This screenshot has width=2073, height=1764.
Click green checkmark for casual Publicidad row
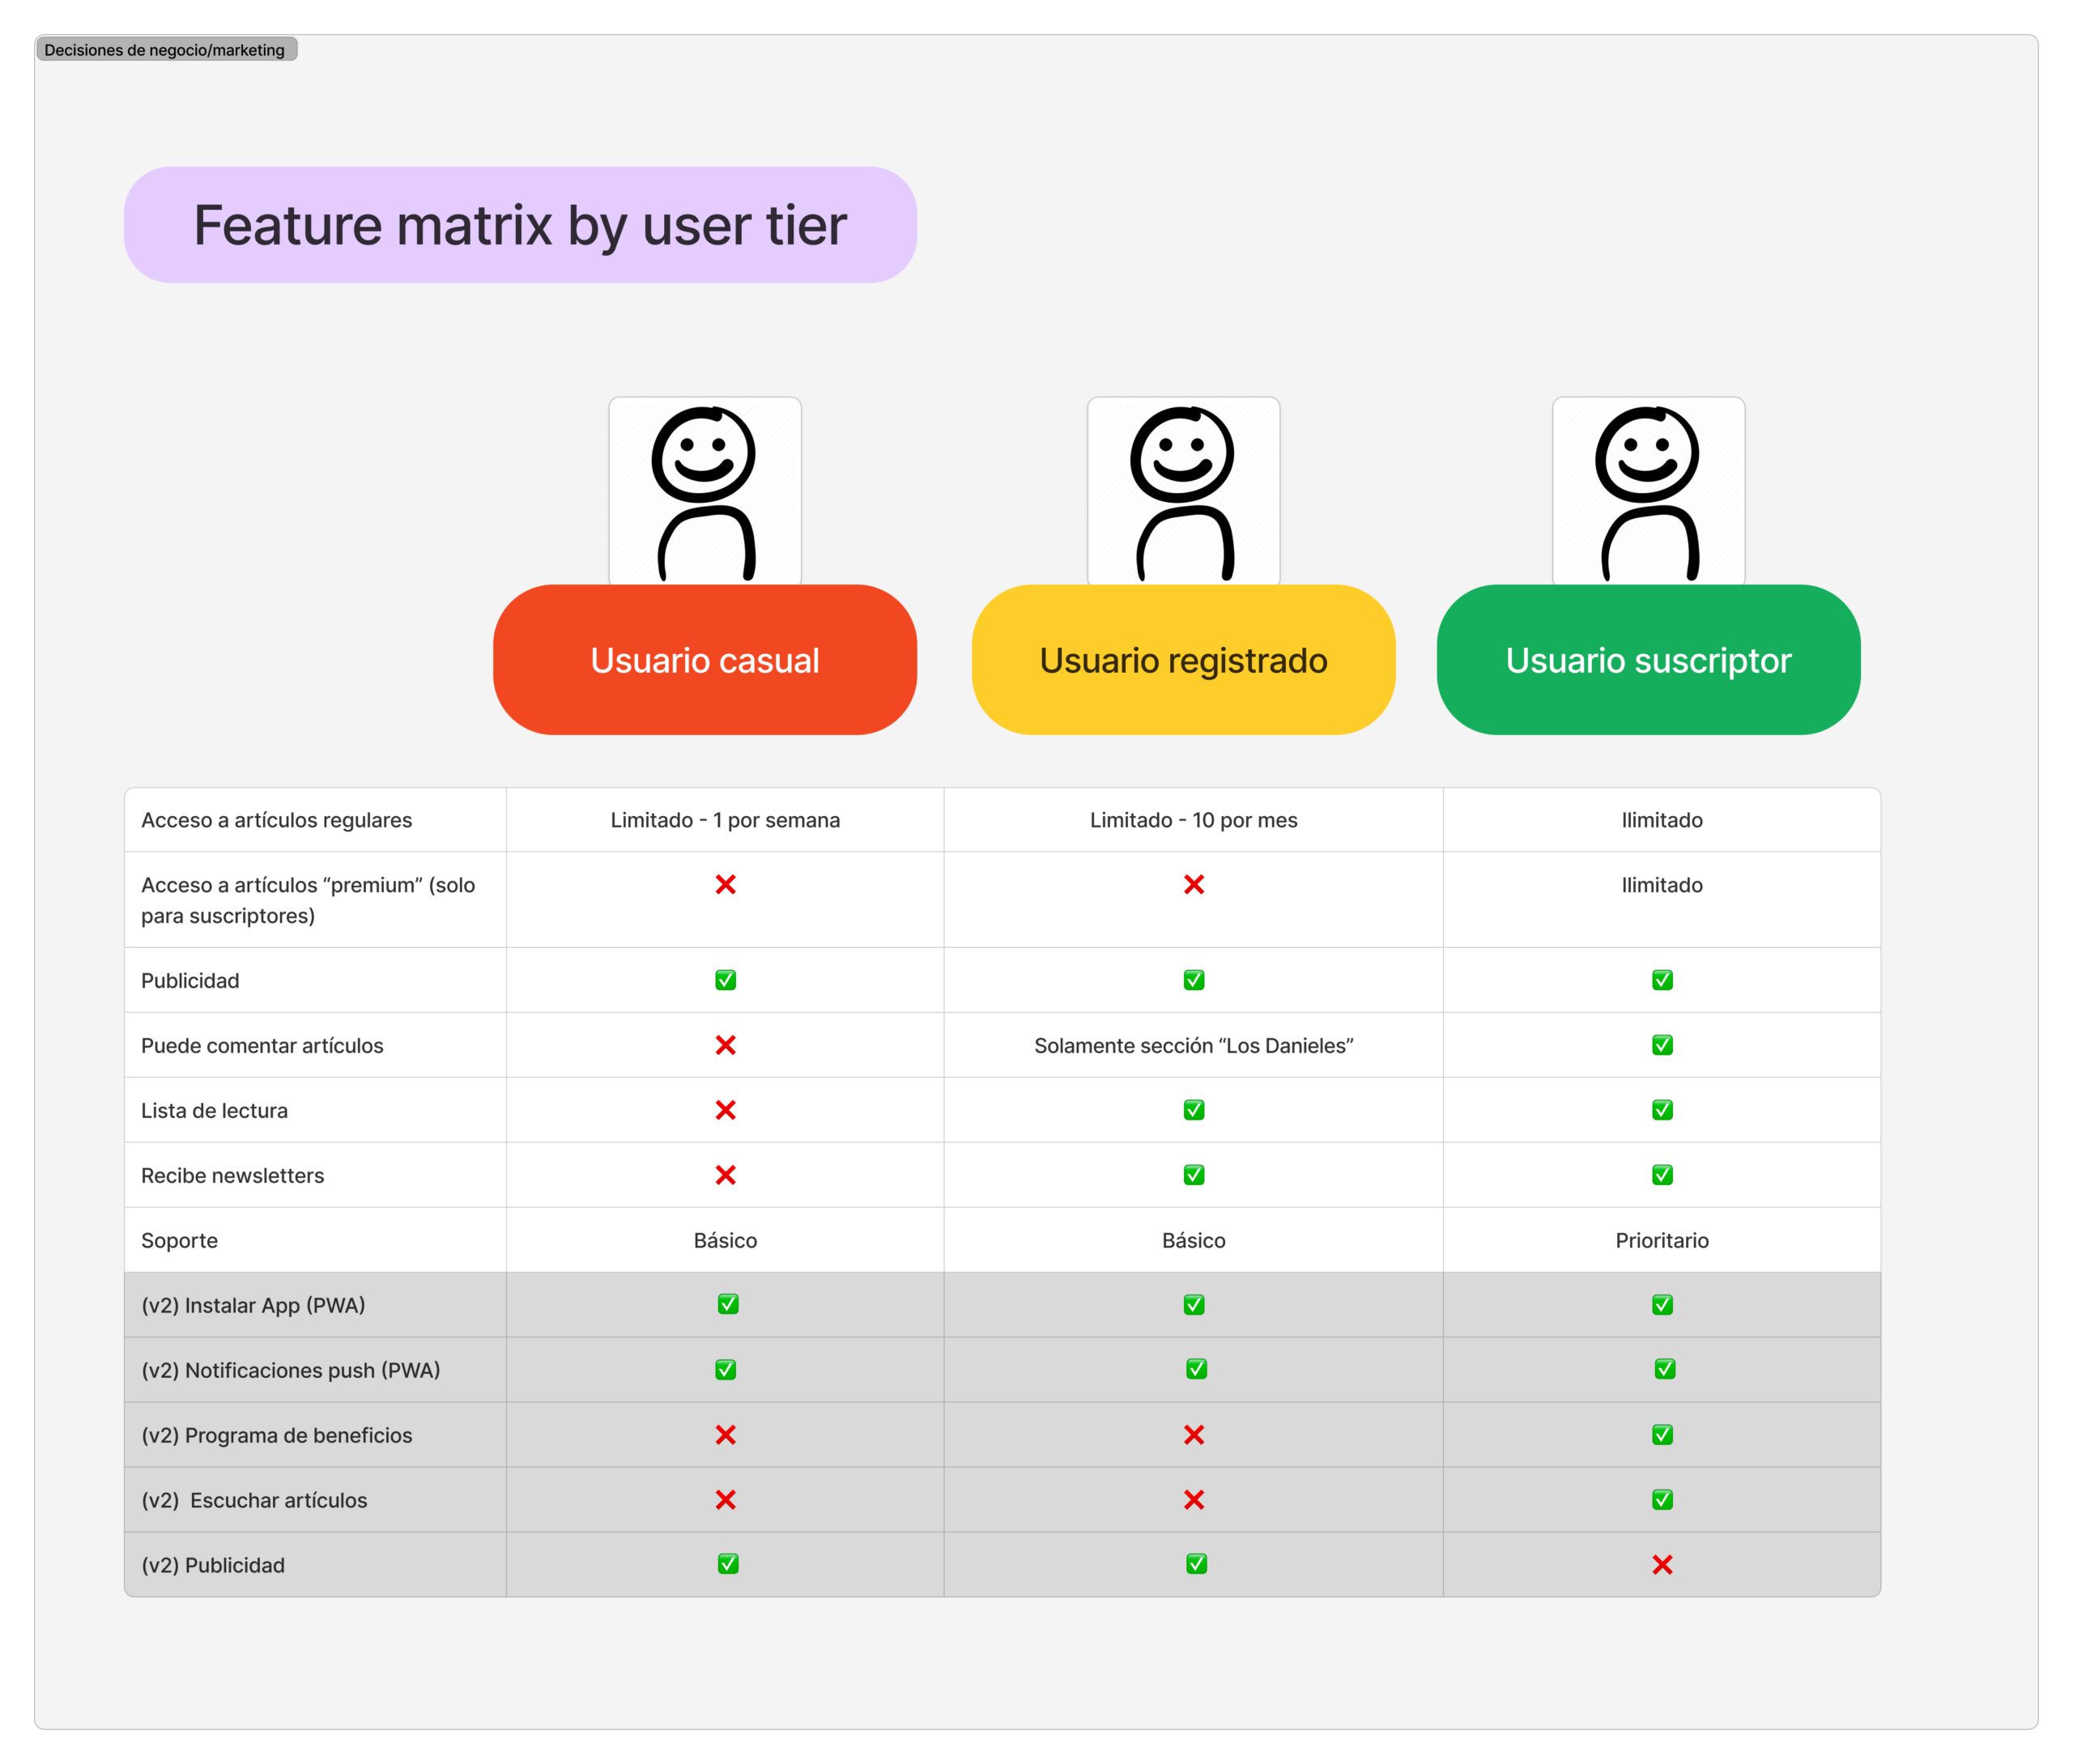pos(725,980)
